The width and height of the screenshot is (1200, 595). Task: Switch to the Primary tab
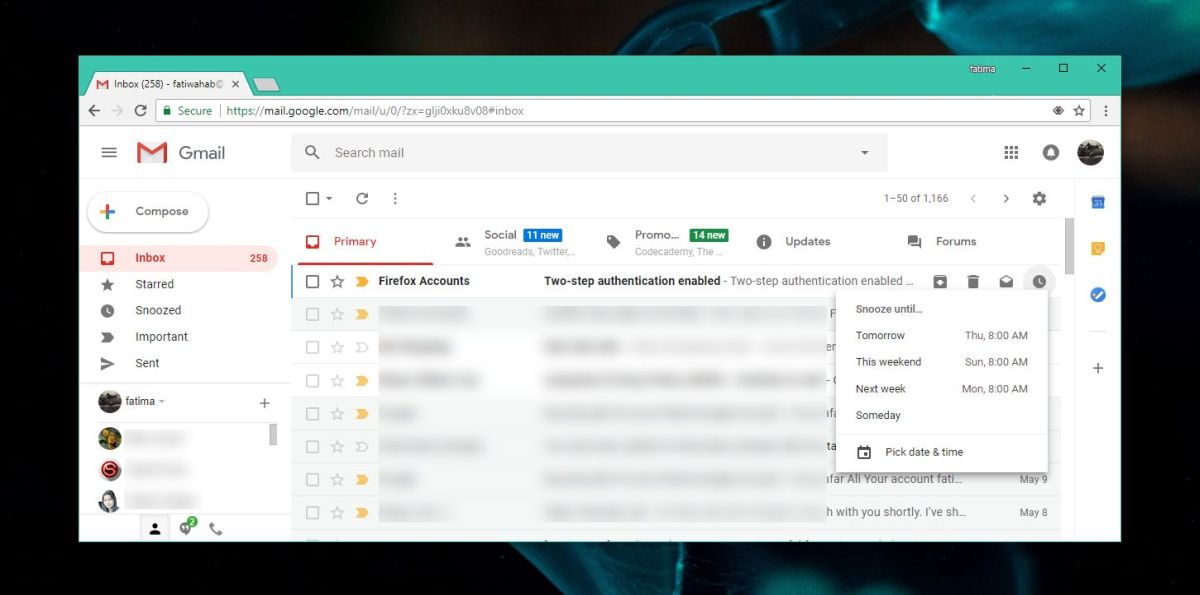[x=367, y=242]
